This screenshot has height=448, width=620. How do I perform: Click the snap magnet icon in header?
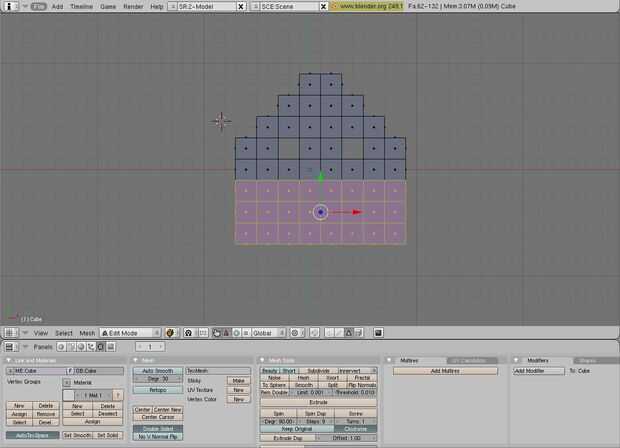click(314, 333)
